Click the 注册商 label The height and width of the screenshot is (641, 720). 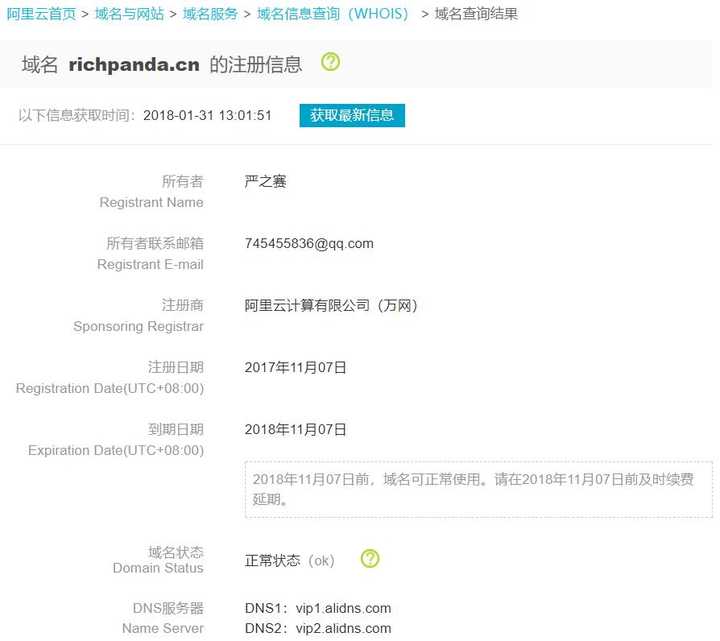pyautogui.click(x=182, y=305)
